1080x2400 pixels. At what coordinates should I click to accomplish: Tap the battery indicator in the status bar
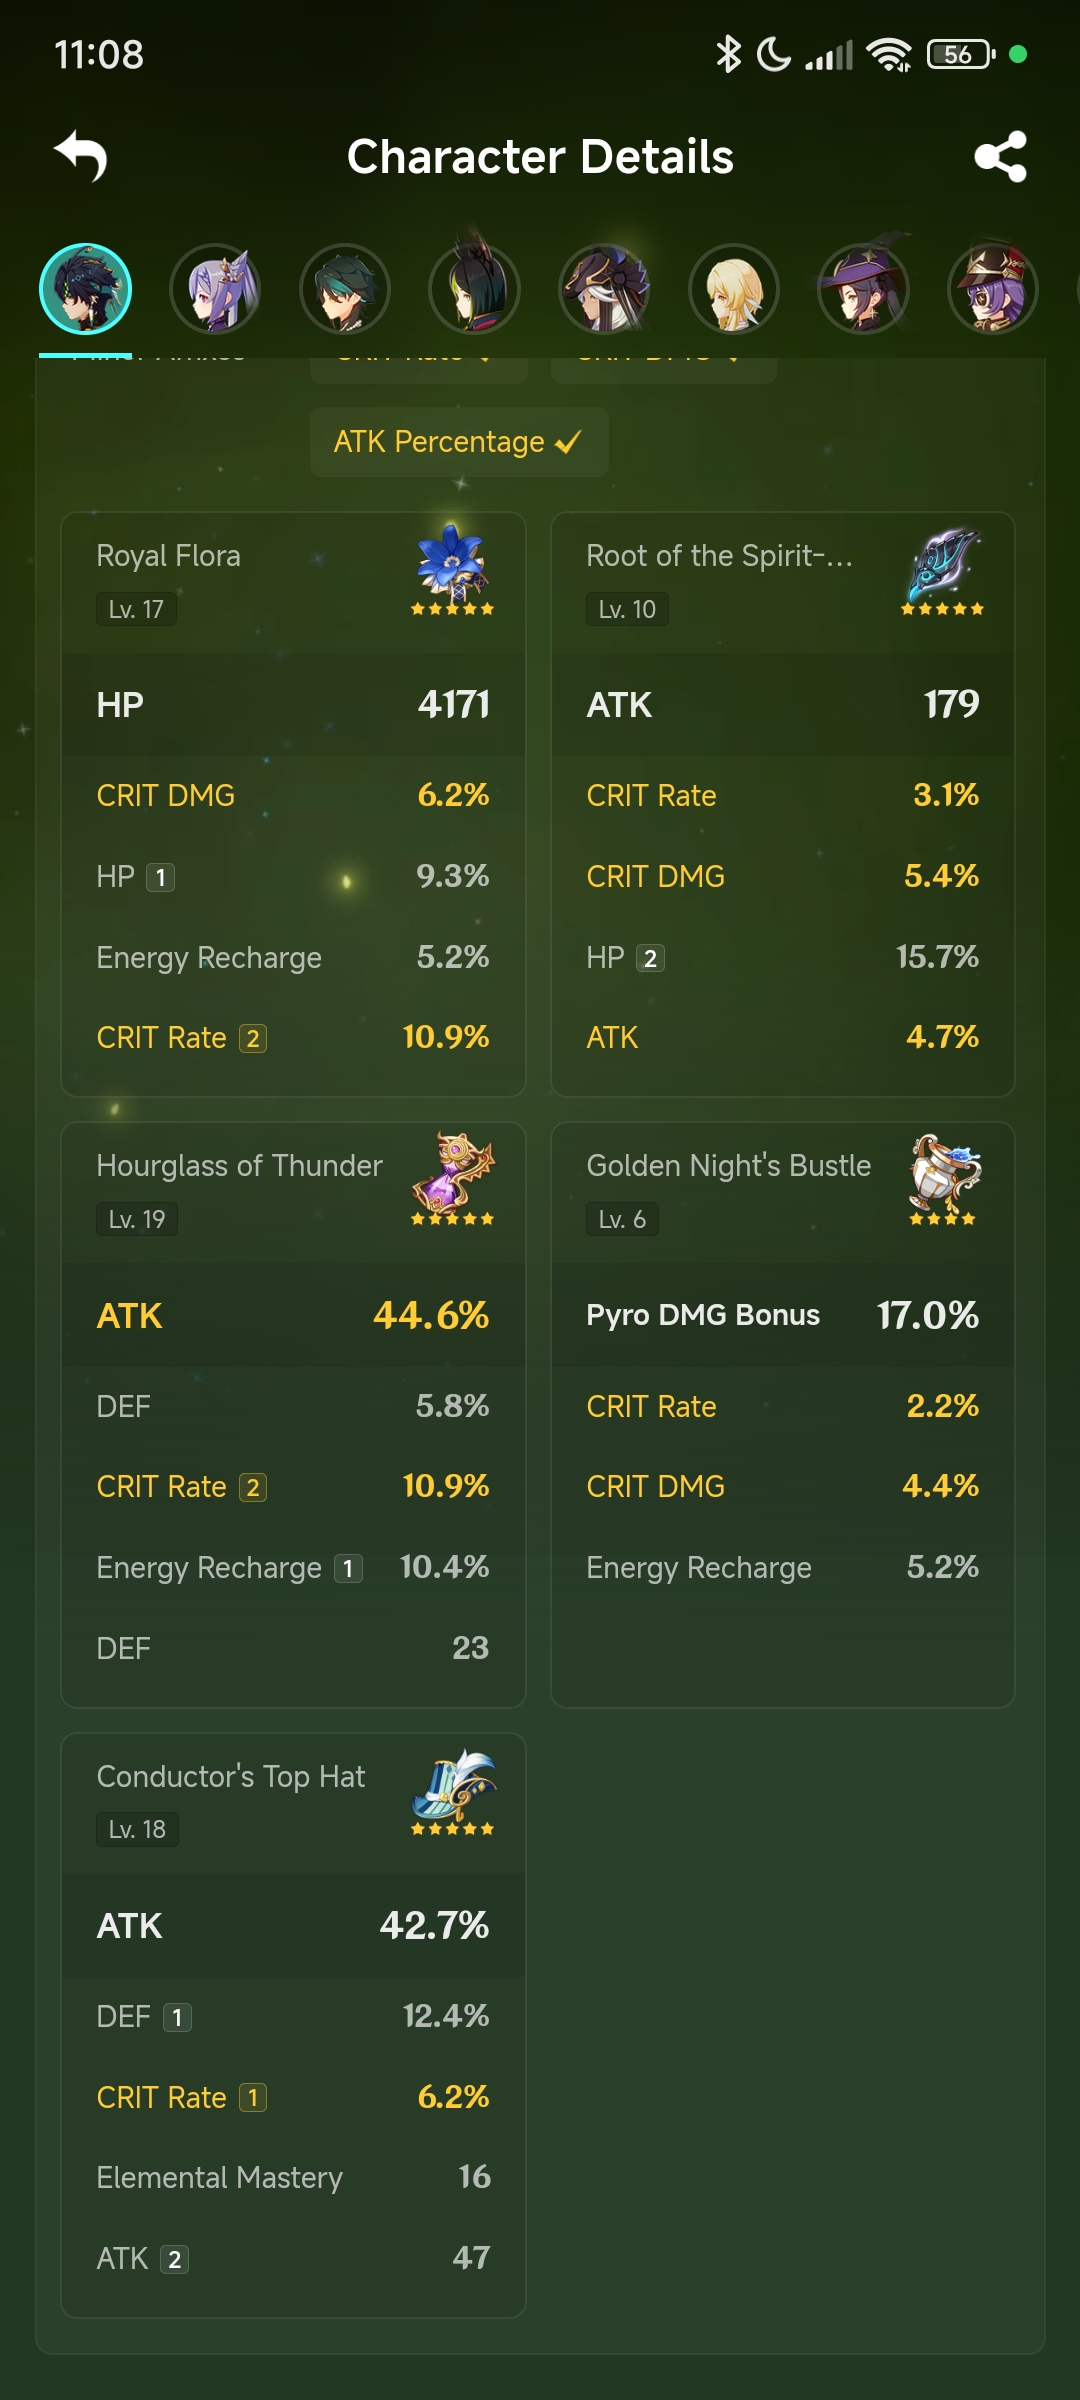[x=960, y=55]
